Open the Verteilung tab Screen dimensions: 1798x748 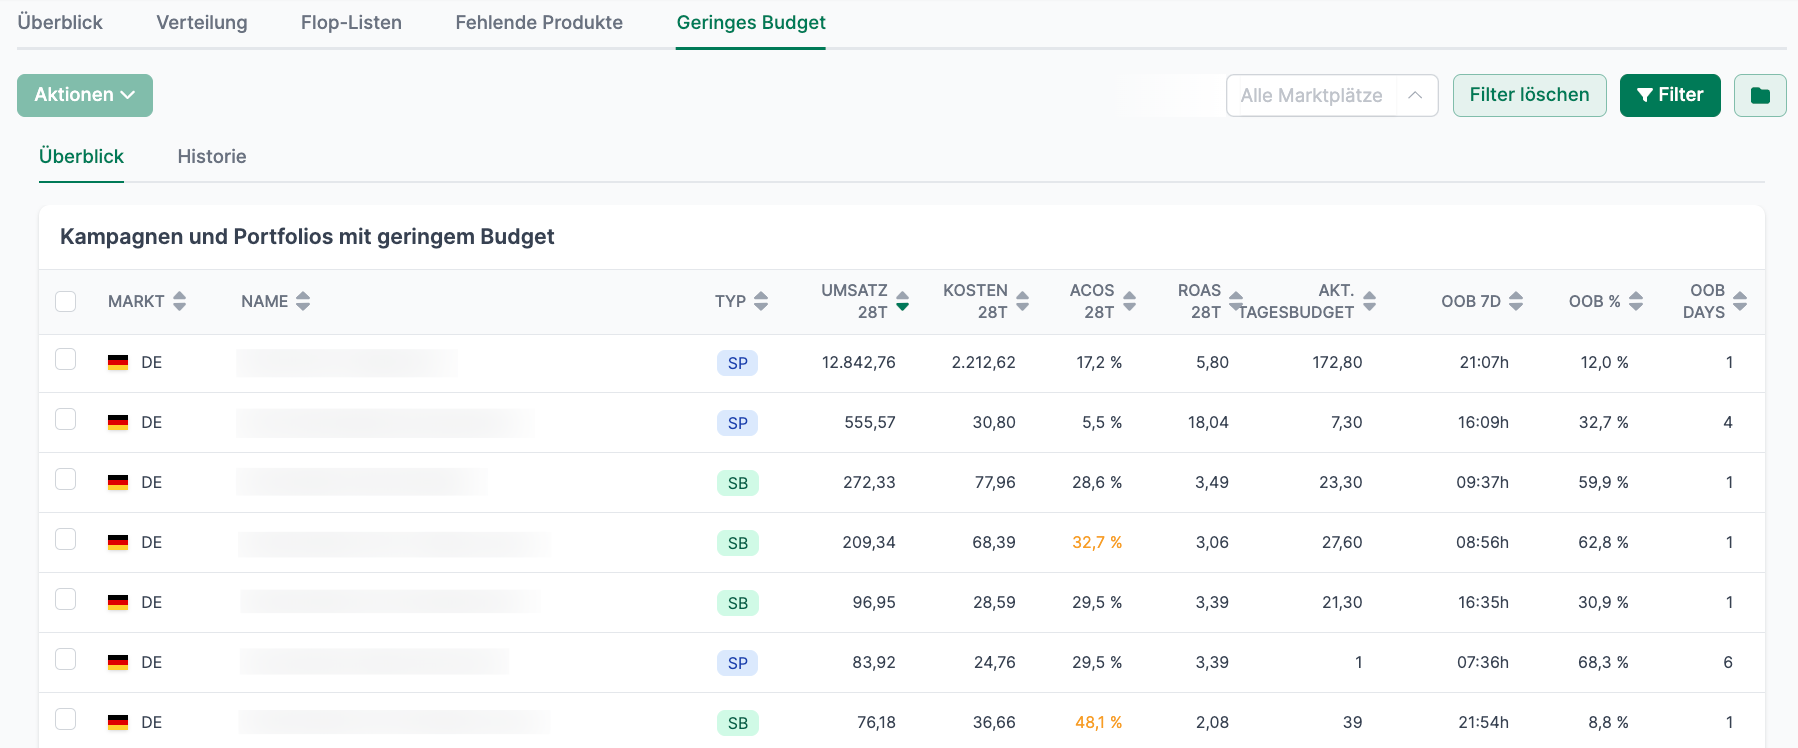point(202,22)
